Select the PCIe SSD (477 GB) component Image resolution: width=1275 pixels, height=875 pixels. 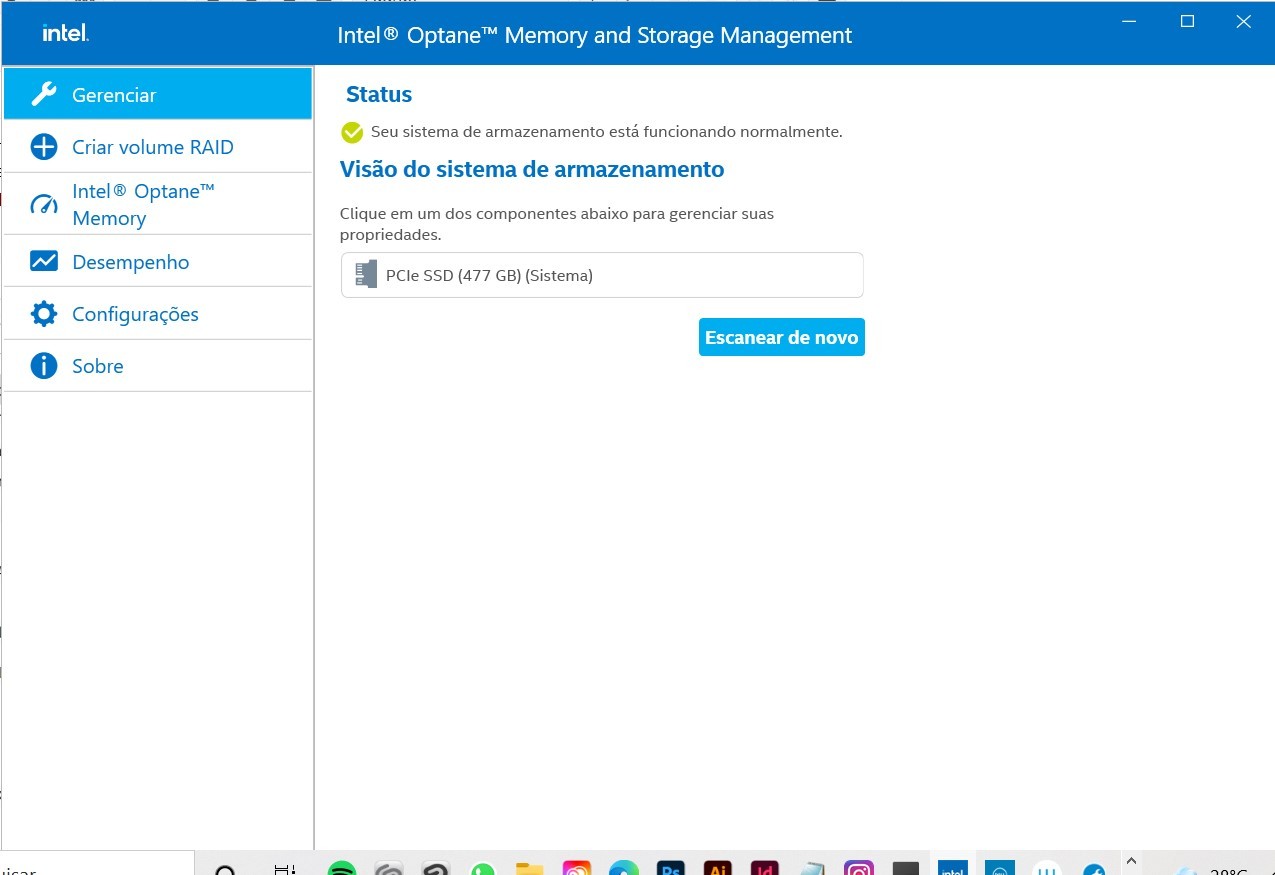602,275
